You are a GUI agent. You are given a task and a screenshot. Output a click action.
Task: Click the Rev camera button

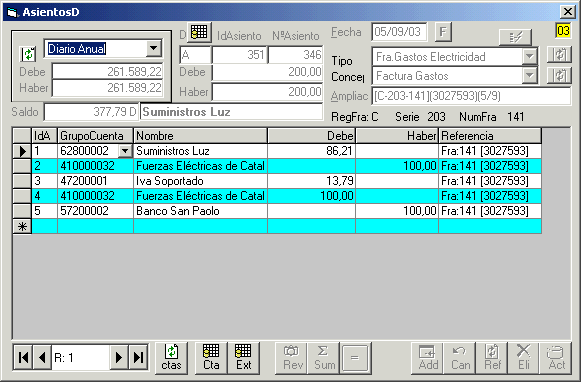coord(292,358)
